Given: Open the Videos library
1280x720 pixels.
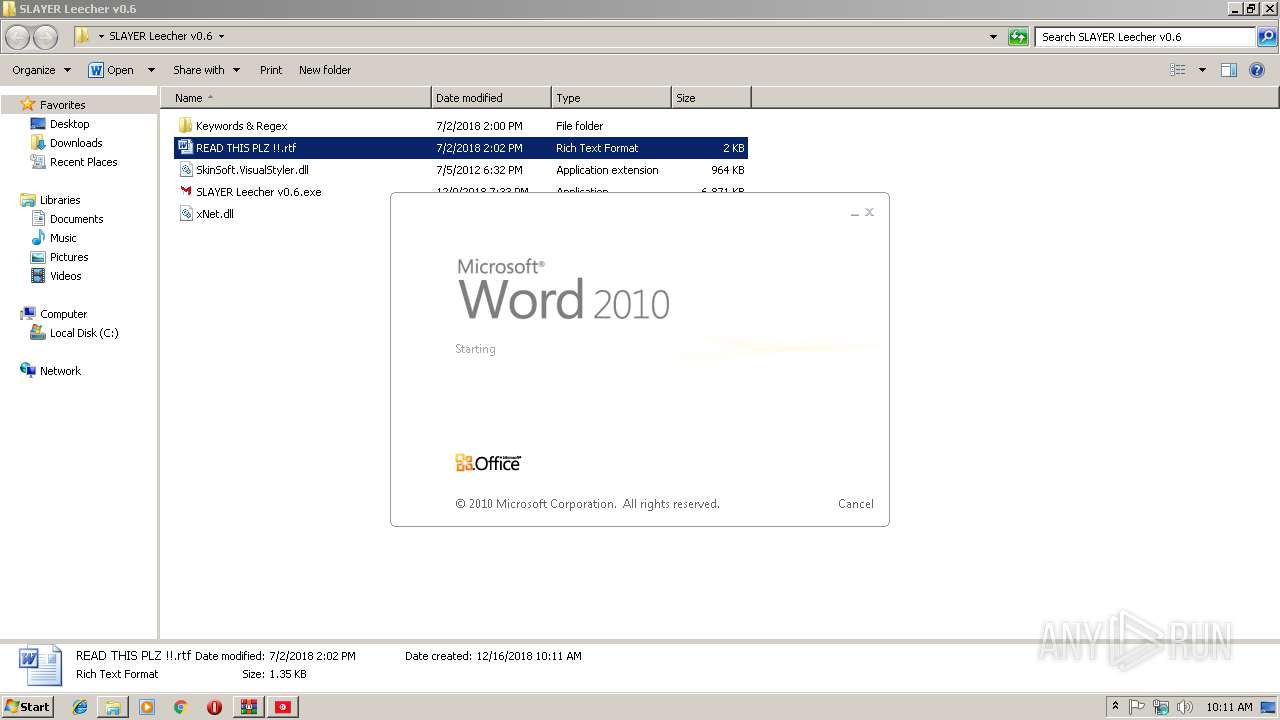Looking at the screenshot, I should 65,276.
